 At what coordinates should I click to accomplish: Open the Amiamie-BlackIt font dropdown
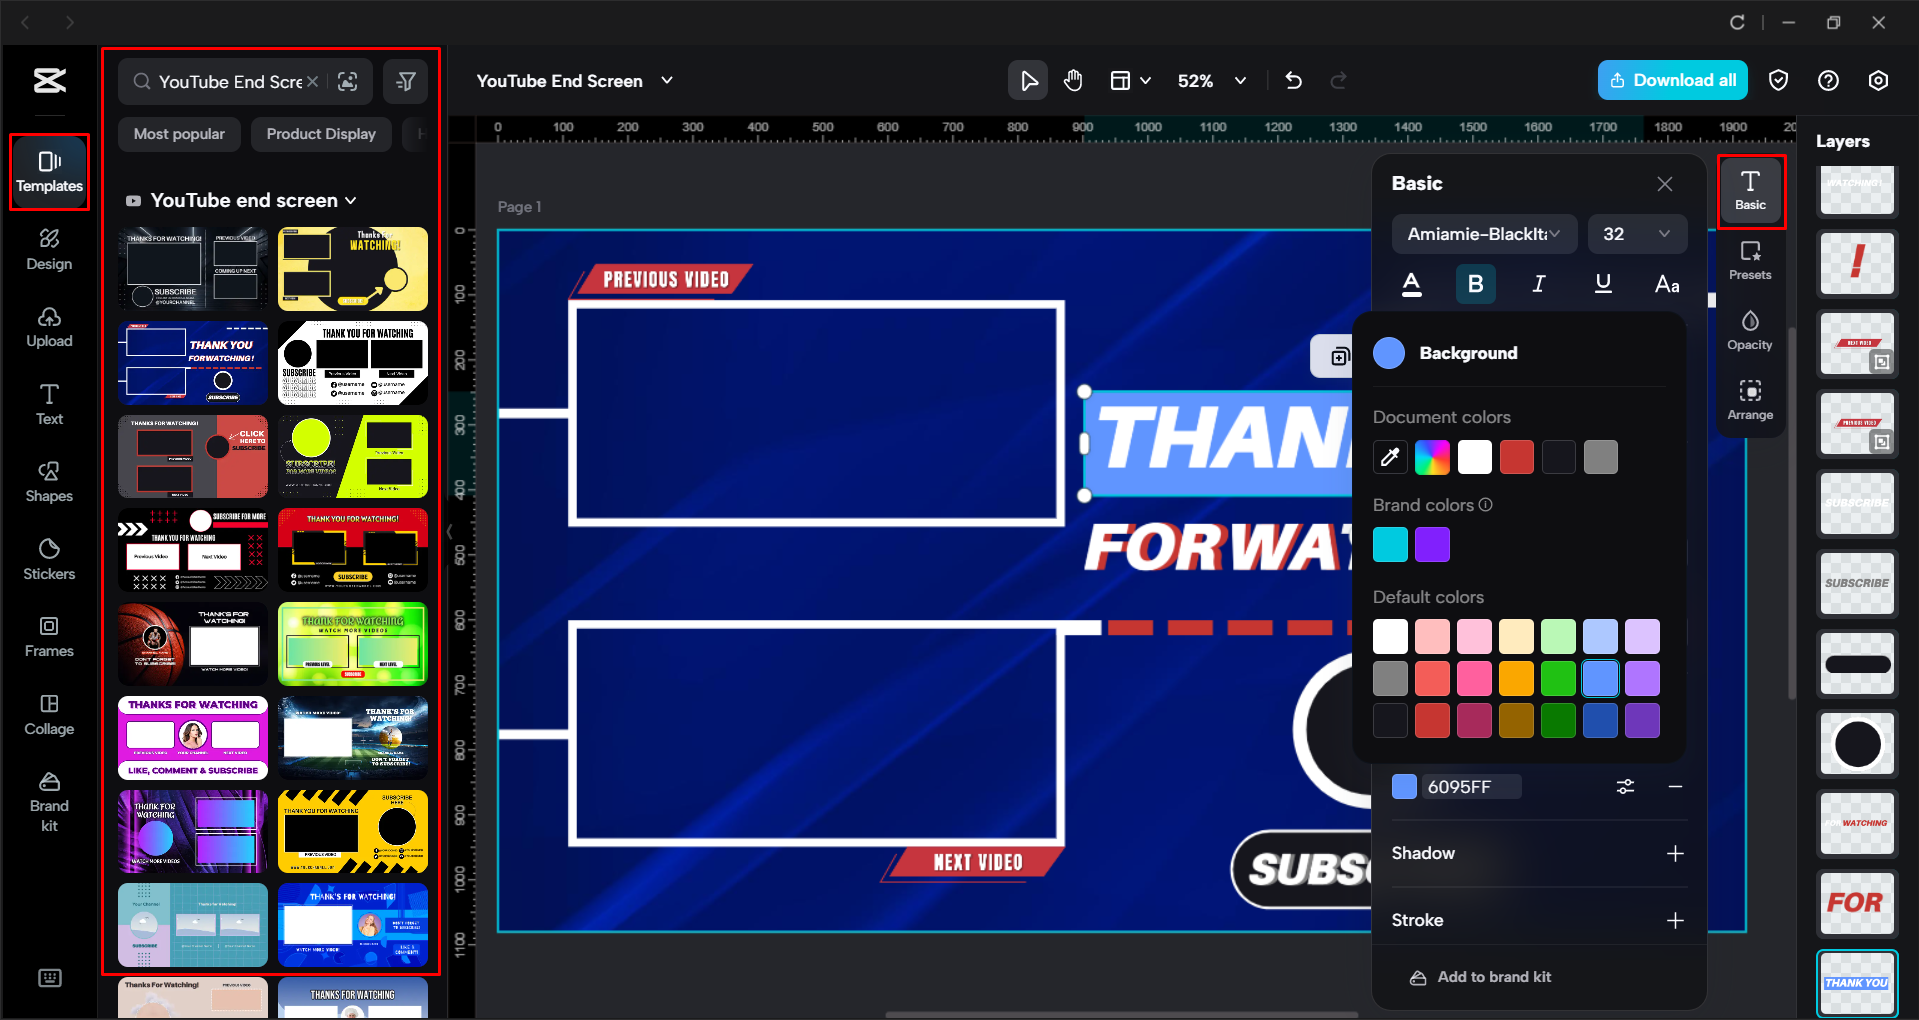click(x=1483, y=234)
